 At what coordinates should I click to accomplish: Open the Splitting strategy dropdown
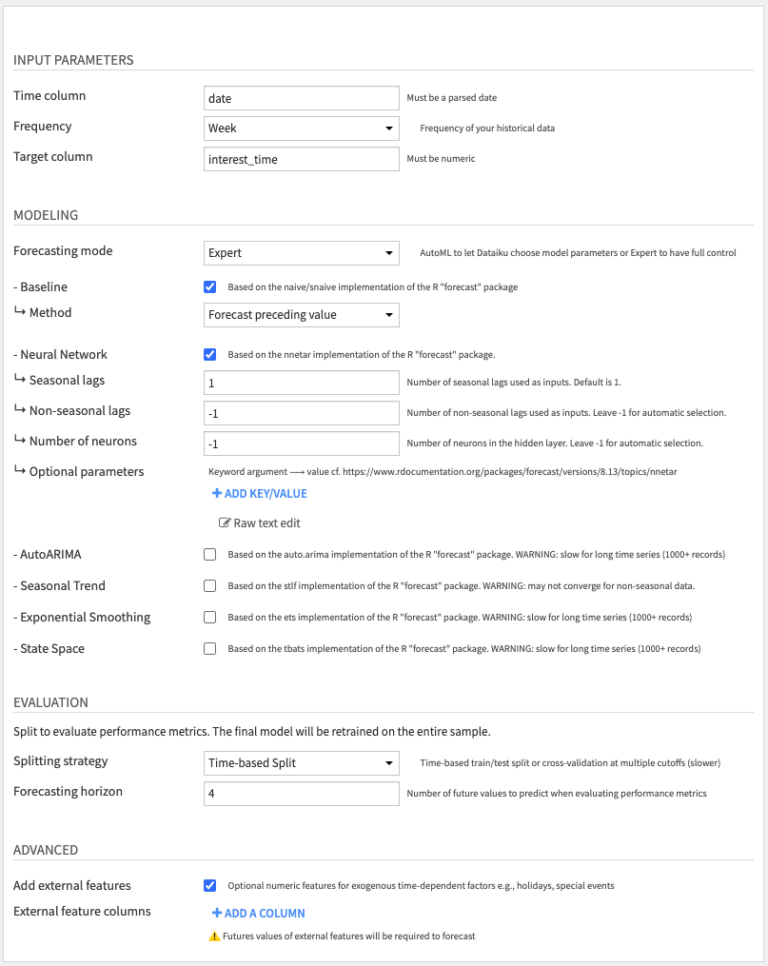tap(300, 763)
